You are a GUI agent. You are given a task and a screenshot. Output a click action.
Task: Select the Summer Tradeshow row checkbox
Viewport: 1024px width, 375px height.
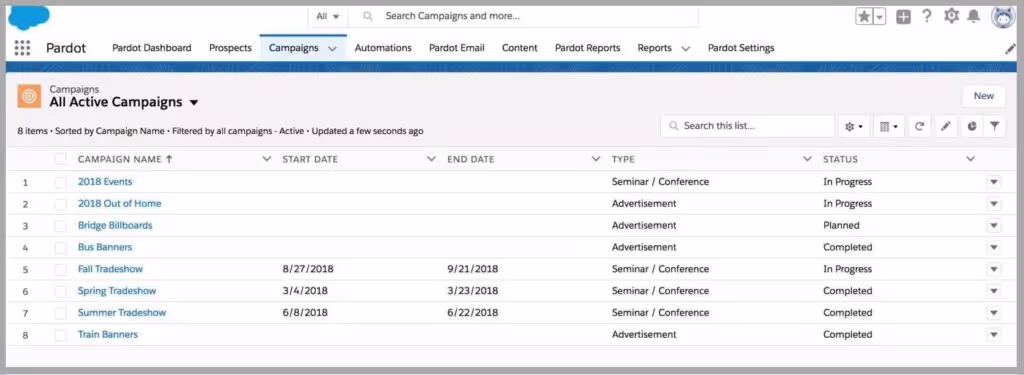pyautogui.click(x=60, y=313)
